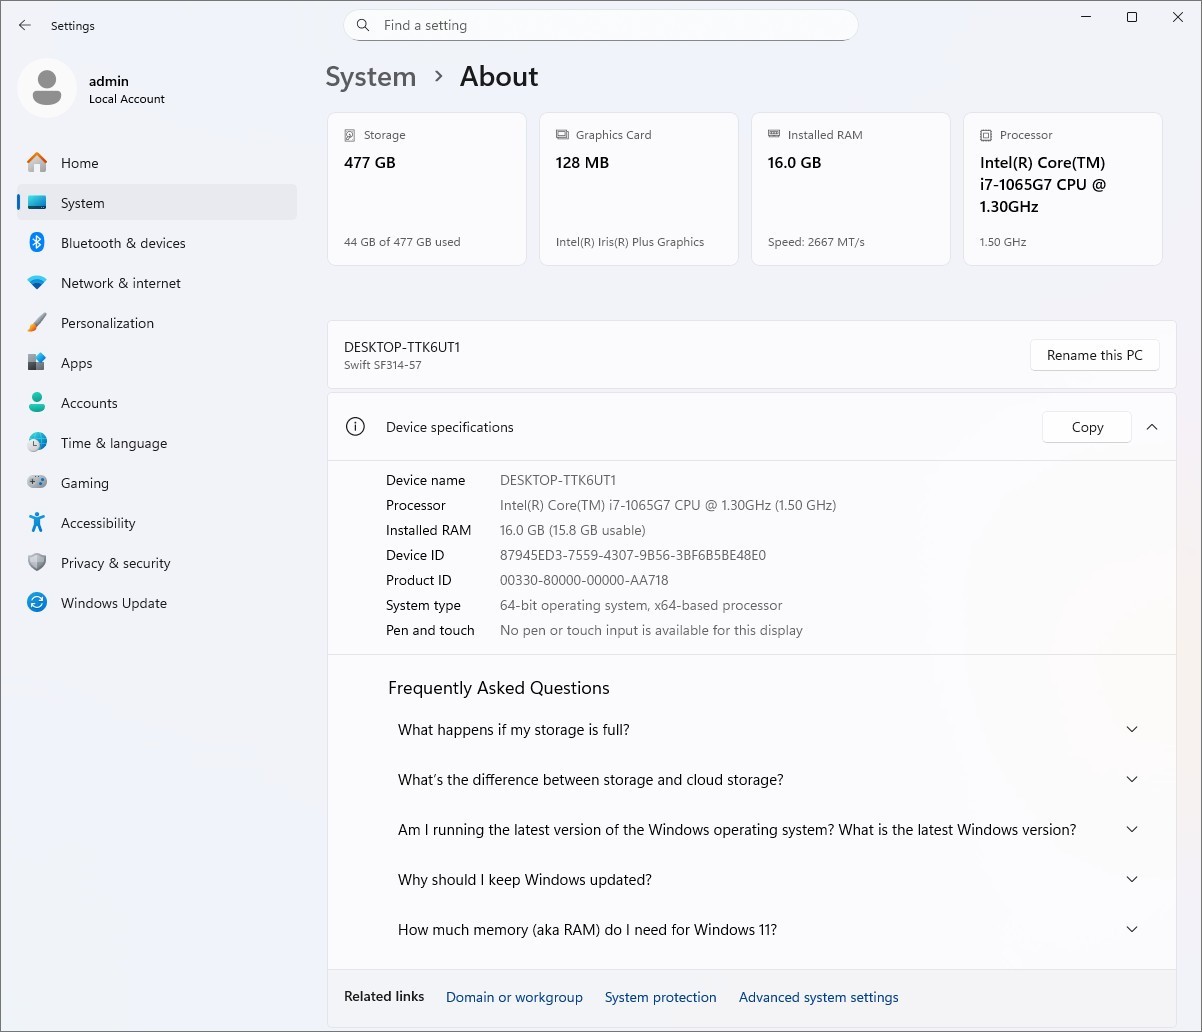1202x1032 pixels.
Task: Click the admin user avatar picture
Action: point(47,88)
